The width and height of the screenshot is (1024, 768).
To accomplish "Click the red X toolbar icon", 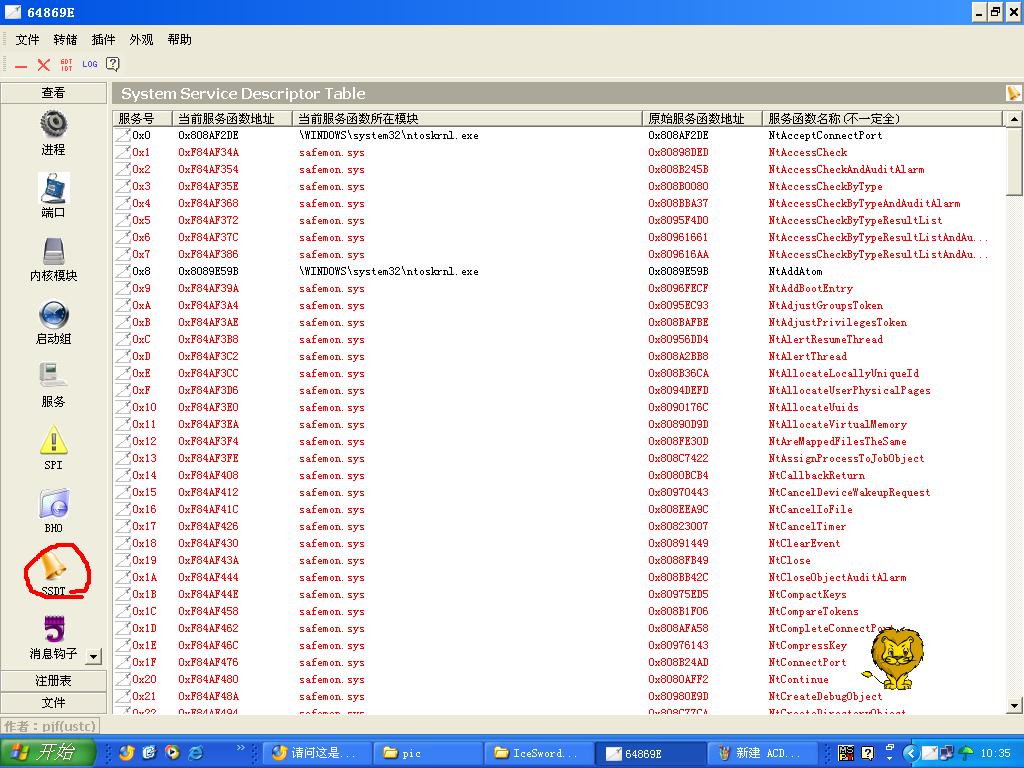I will coord(43,64).
